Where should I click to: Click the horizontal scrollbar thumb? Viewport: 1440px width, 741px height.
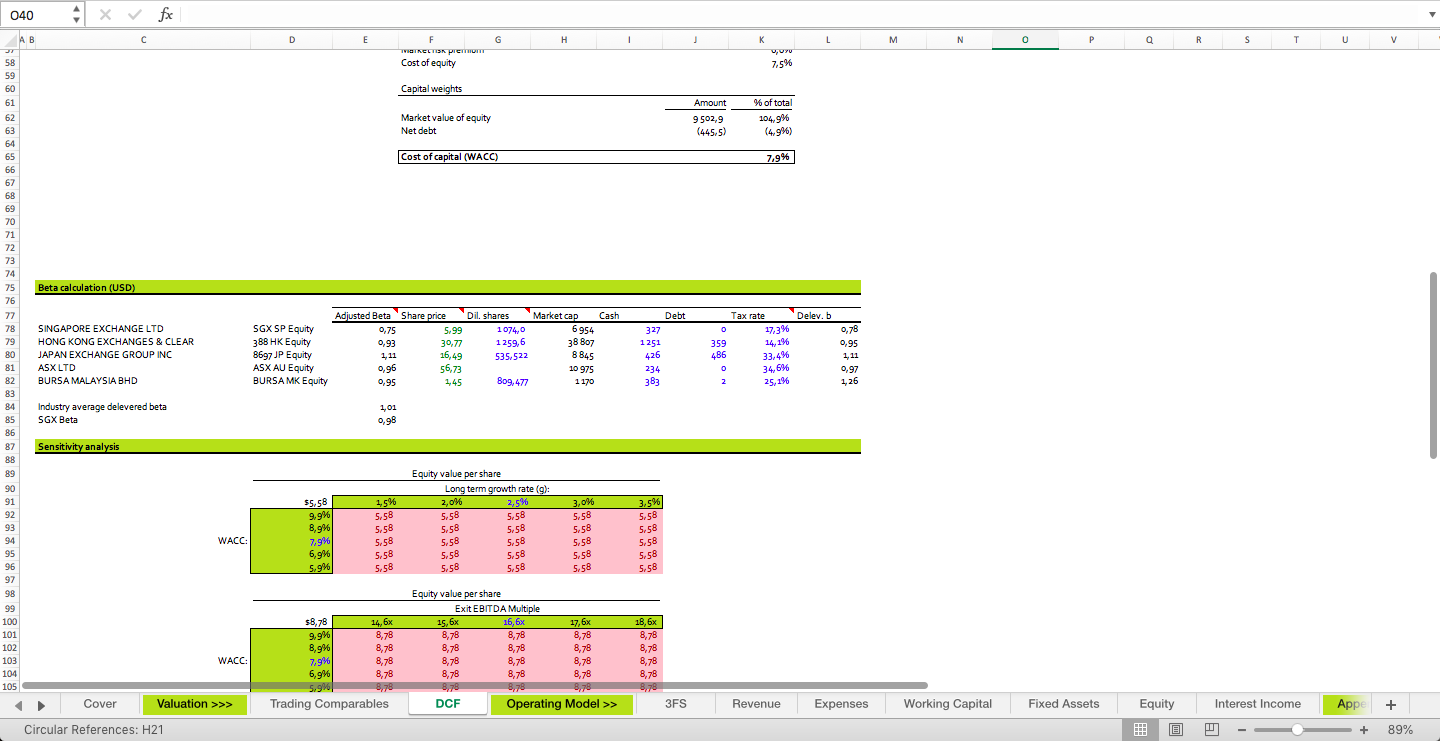[x=475, y=686]
